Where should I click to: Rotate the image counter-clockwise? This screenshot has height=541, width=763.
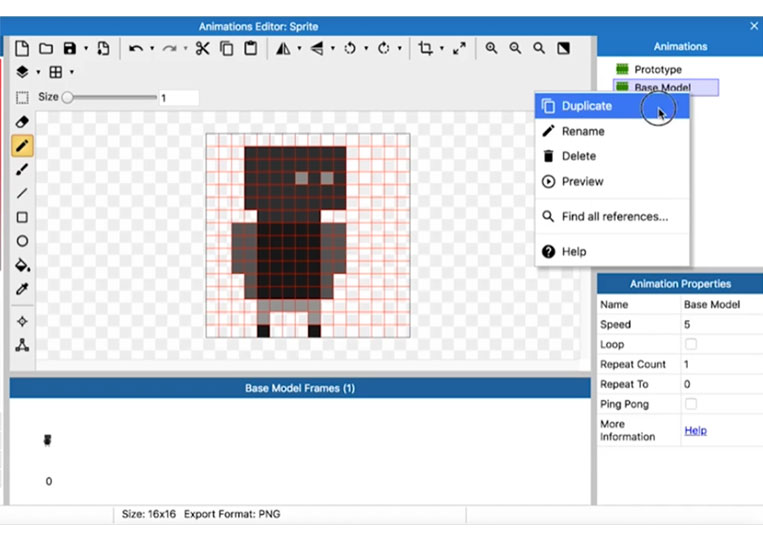tap(350, 48)
